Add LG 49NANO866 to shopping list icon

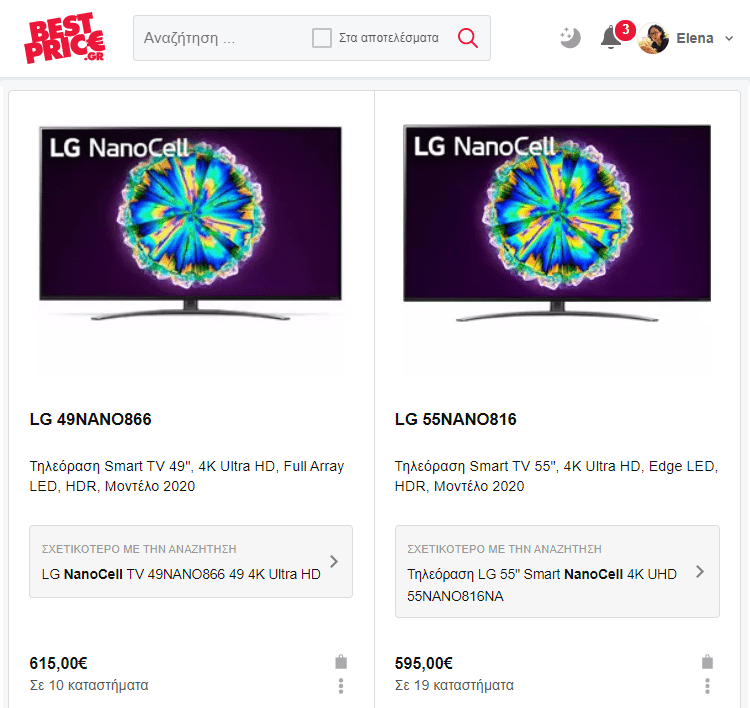(341, 662)
